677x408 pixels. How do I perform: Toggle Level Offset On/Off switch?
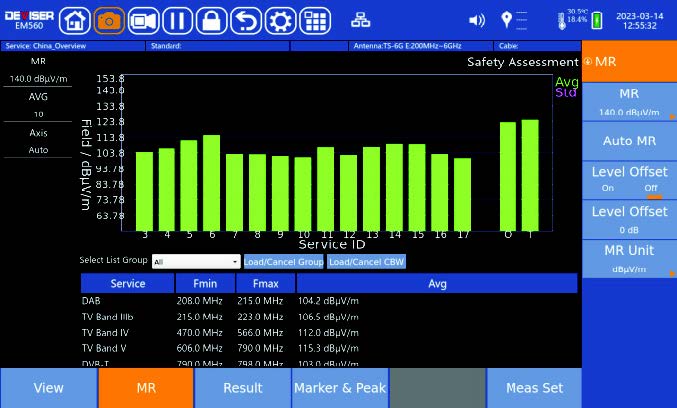629,179
